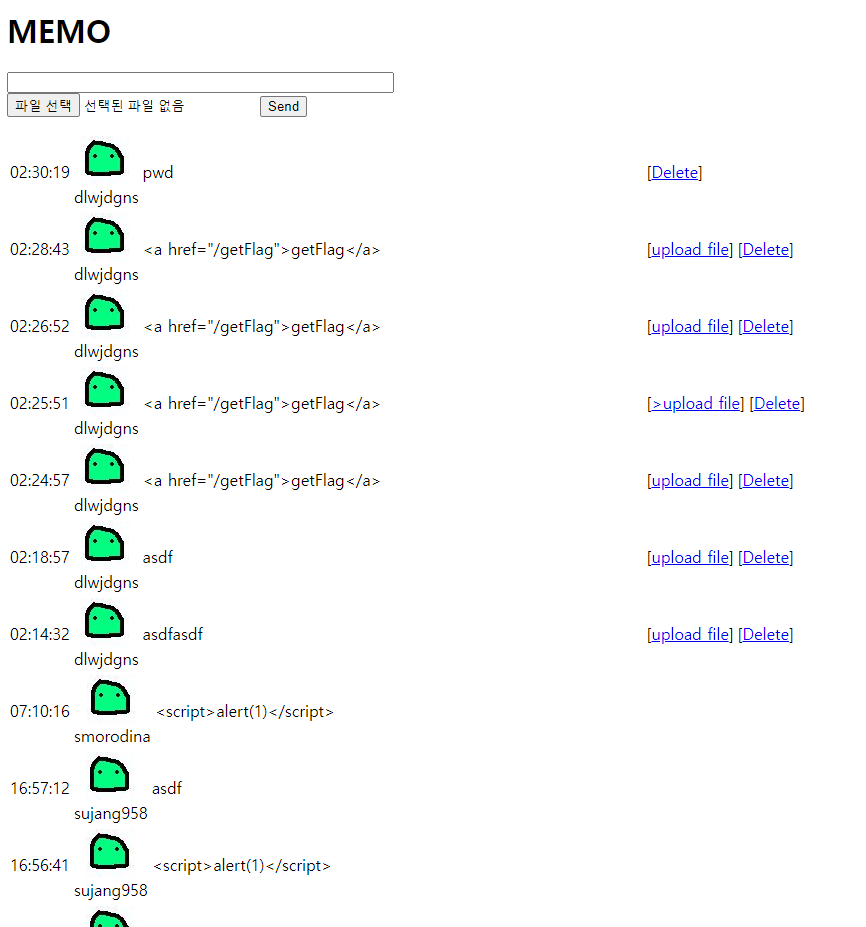Click the avatar icon of the 02:30:19 pwd memo

pyautogui.click(x=105, y=158)
